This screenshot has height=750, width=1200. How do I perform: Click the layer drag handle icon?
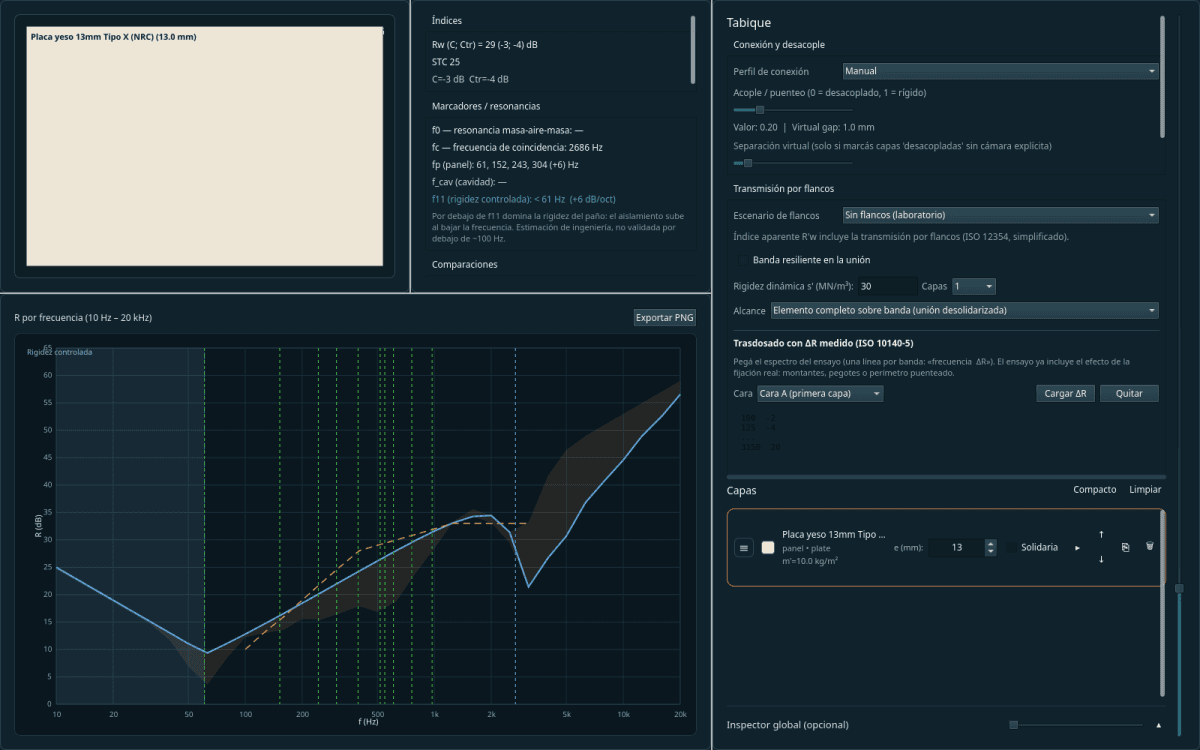click(743, 547)
